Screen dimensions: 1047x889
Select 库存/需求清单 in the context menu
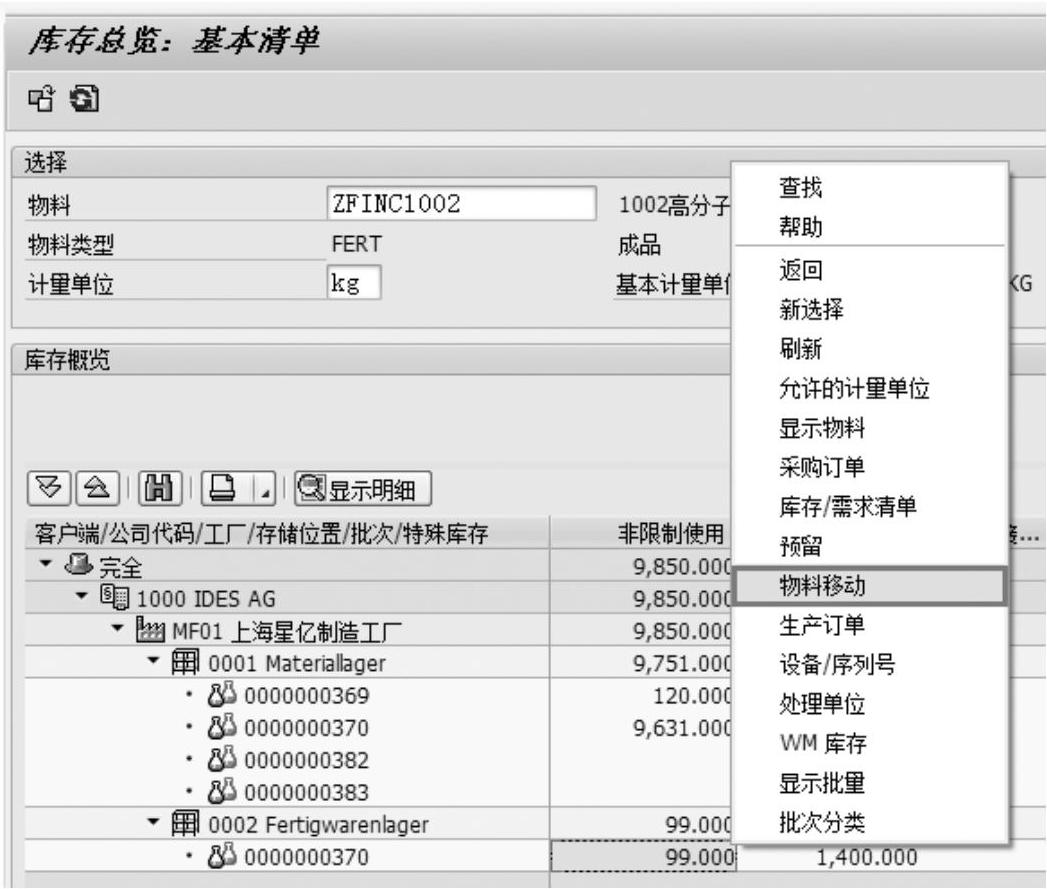[x=848, y=506]
